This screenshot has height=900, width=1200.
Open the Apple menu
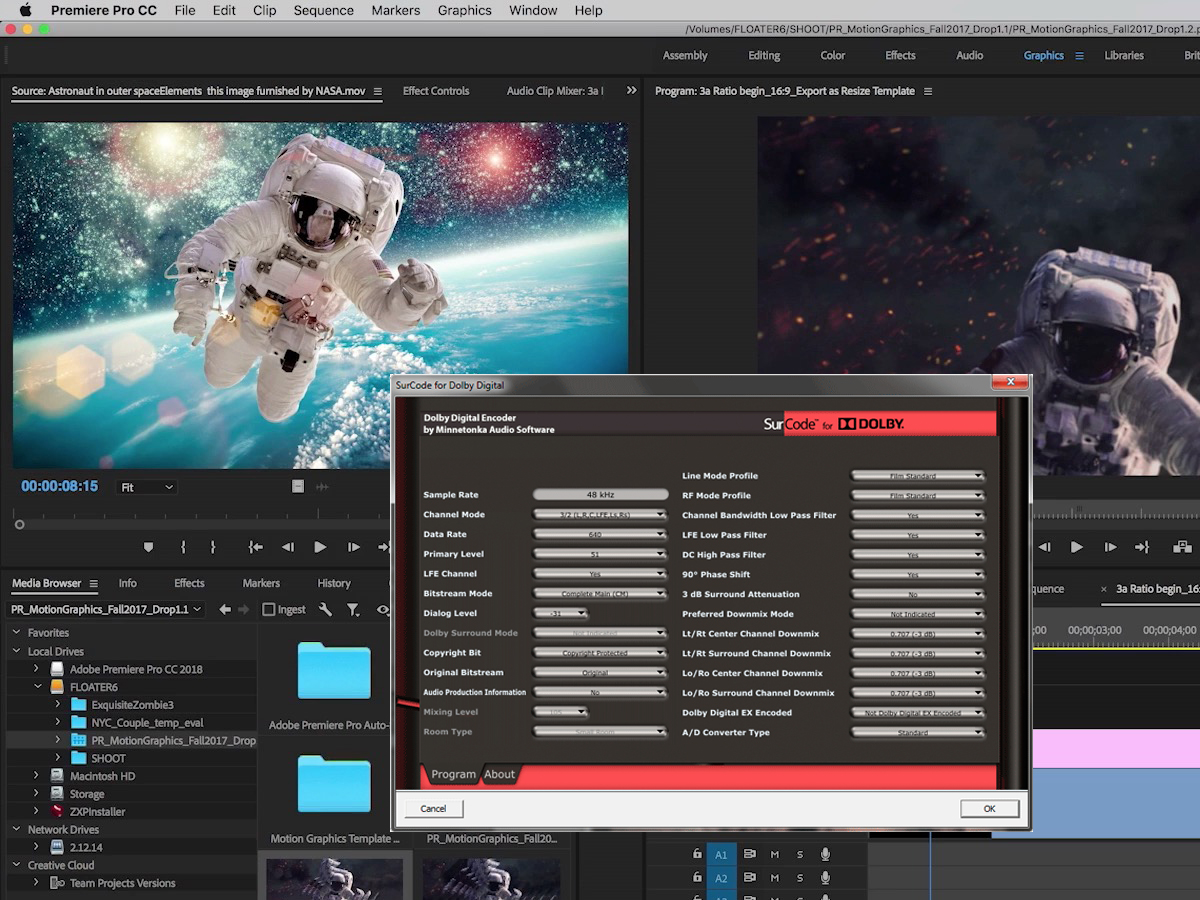(x=25, y=10)
